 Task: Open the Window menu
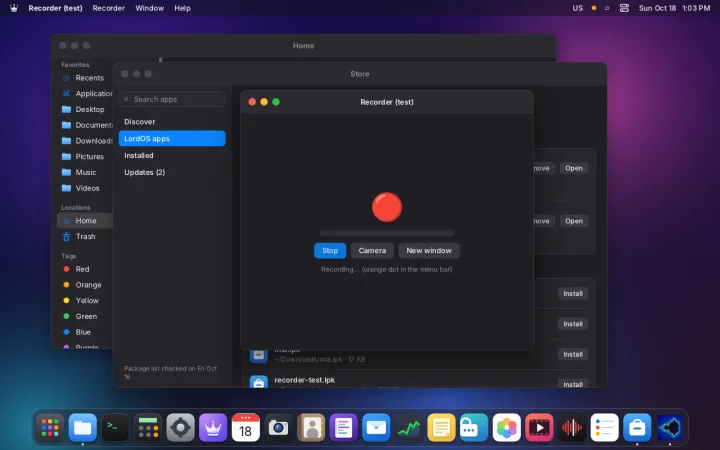coord(149,8)
